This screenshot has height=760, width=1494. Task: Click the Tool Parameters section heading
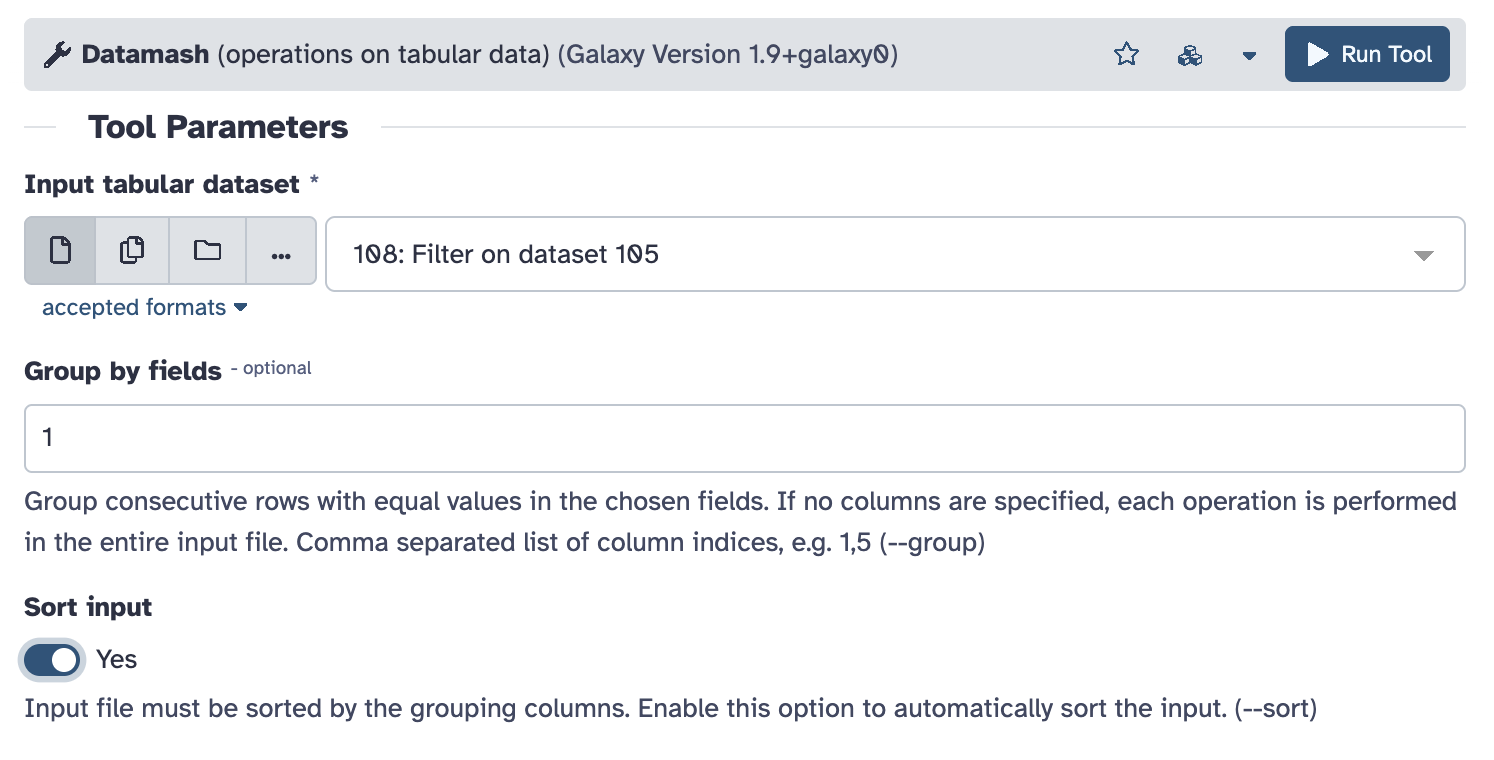(x=218, y=127)
